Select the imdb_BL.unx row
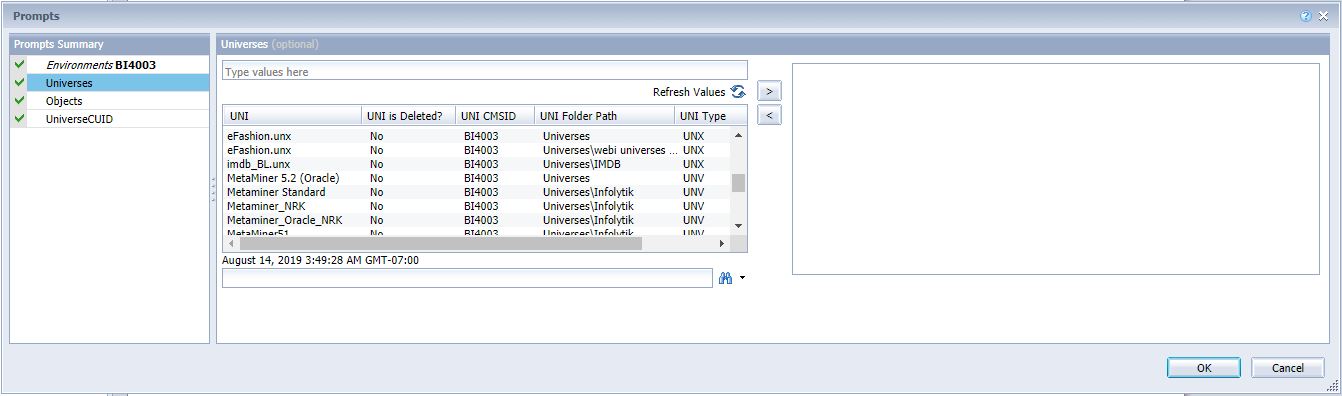This screenshot has height=396, width=1342. pyautogui.click(x=477, y=164)
